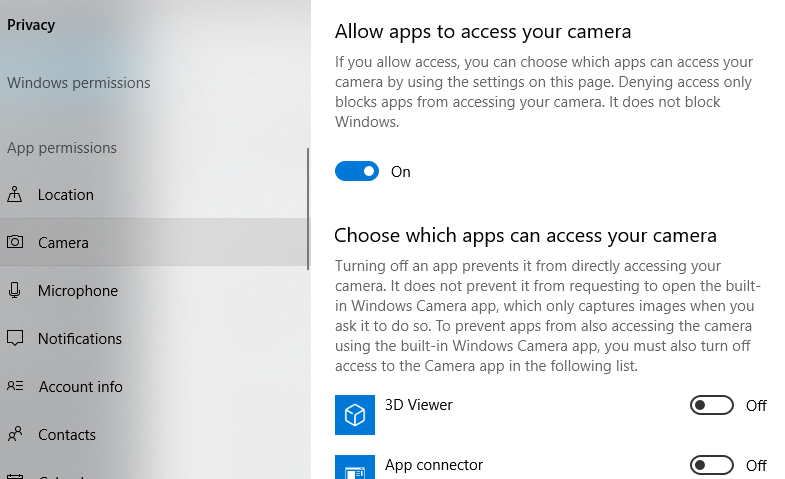Click the Account info icon
Screen dimensions: 785x479
tap(15, 386)
